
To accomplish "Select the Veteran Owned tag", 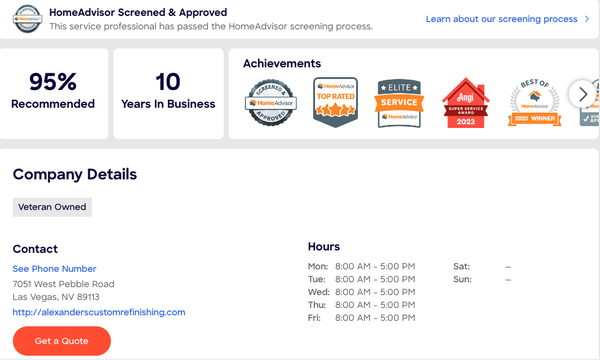I will (52, 207).
